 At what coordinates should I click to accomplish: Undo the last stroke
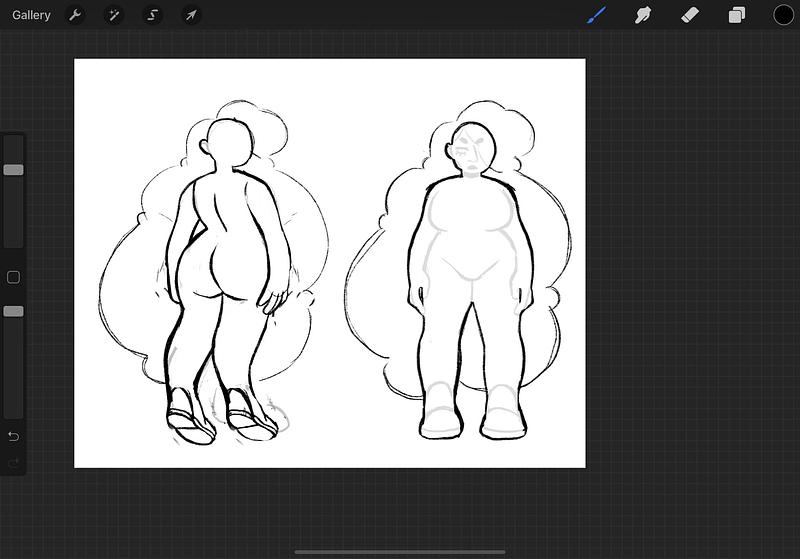click(13, 437)
